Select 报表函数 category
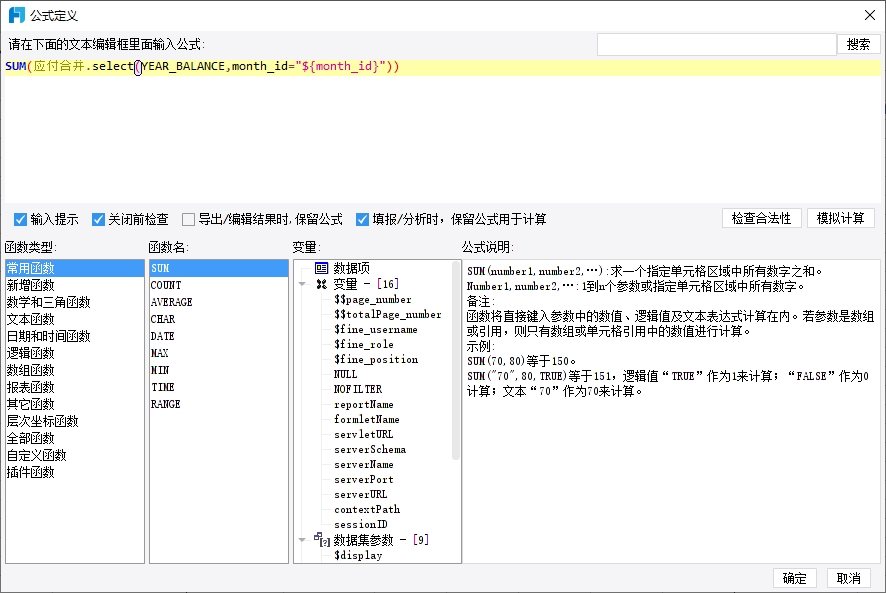 75,387
